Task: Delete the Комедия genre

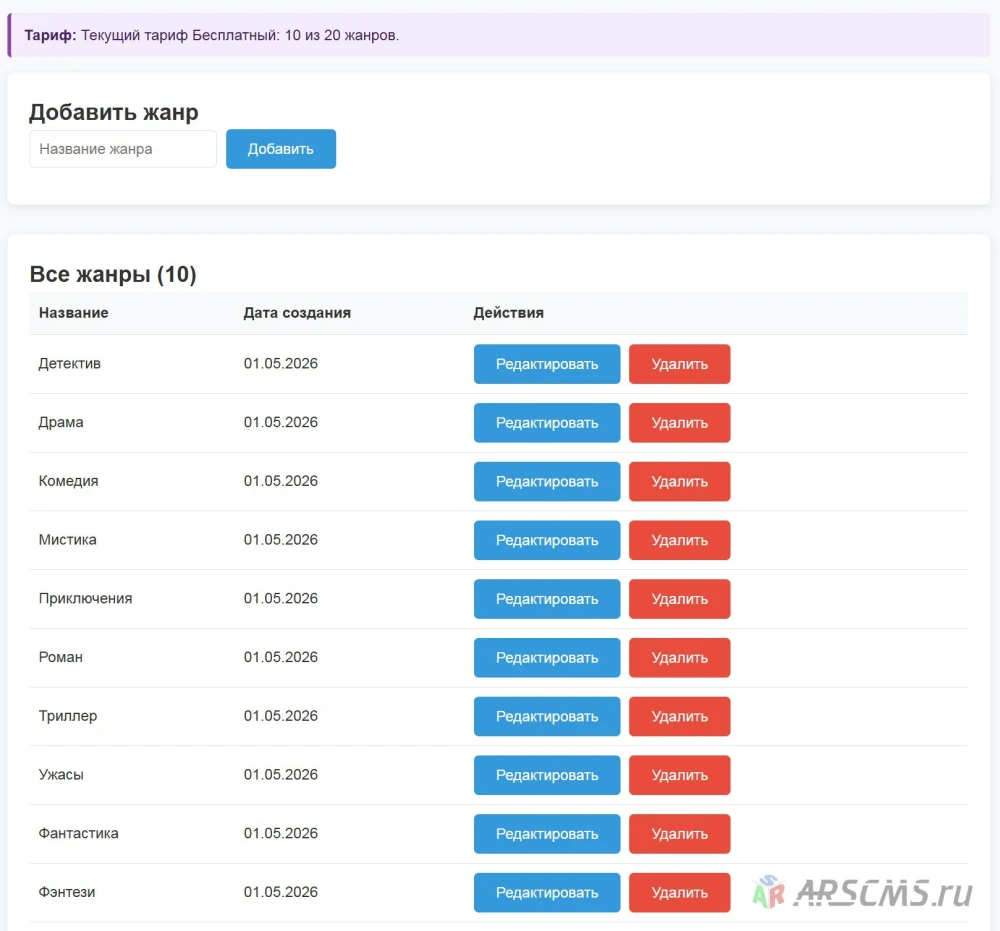Action: [679, 481]
